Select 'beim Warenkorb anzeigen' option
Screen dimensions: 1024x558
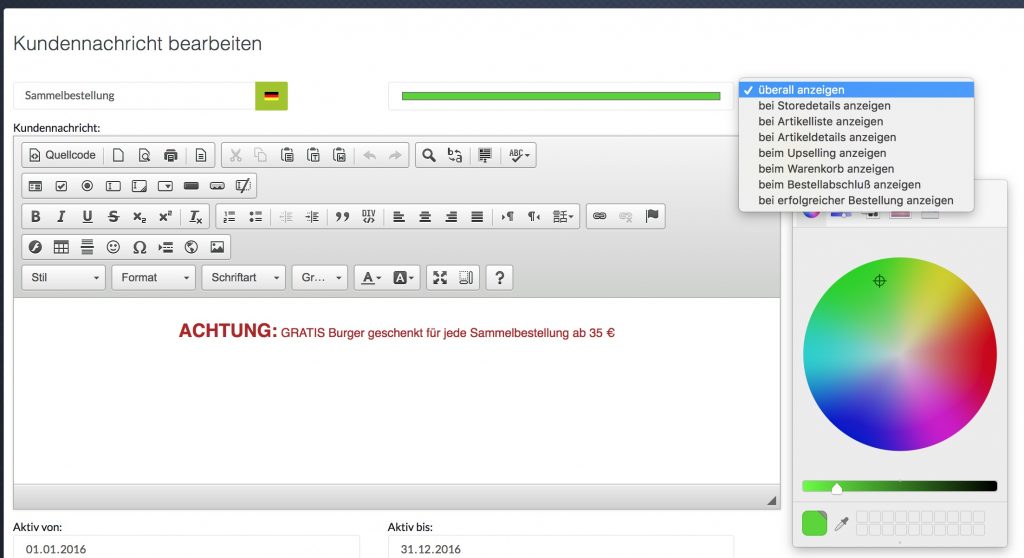tap(826, 169)
